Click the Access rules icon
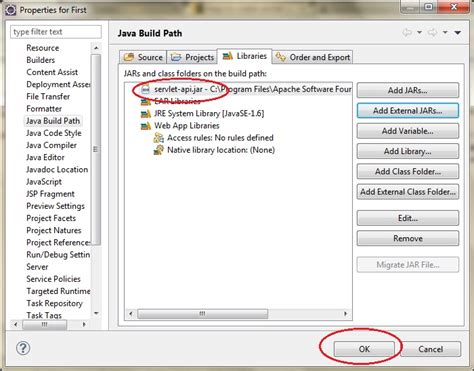The width and height of the screenshot is (474, 371). click(x=159, y=138)
